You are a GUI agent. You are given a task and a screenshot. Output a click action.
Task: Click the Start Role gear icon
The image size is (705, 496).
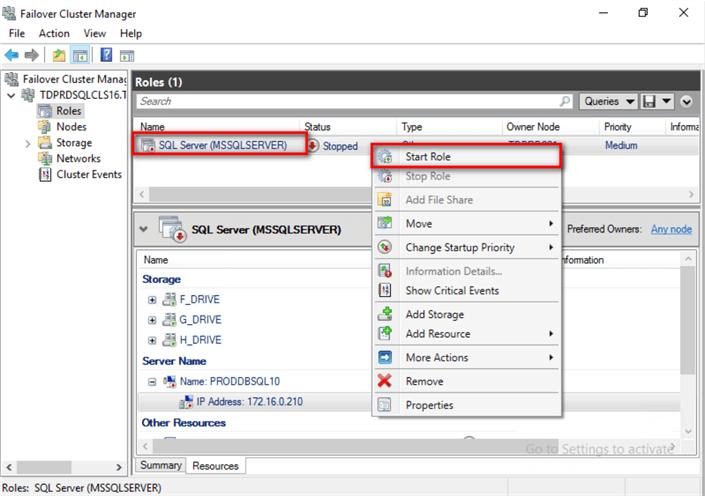pyautogui.click(x=385, y=156)
